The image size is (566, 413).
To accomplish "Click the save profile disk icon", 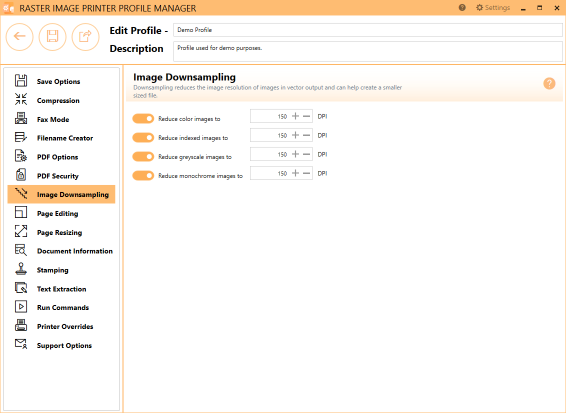I will coord(52,36).
